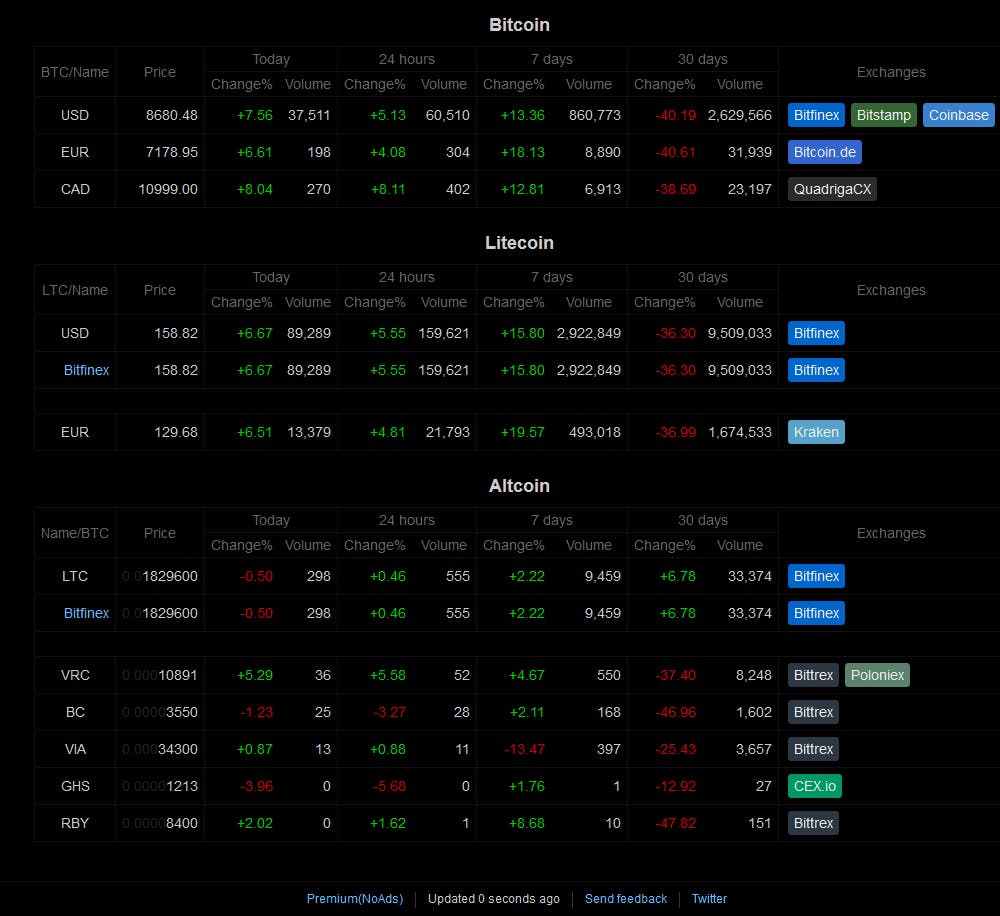Click Bittrex badge in BC row
Viewport: 1000px width, 916px height.
pyautogui.click(x=813, y=712)
